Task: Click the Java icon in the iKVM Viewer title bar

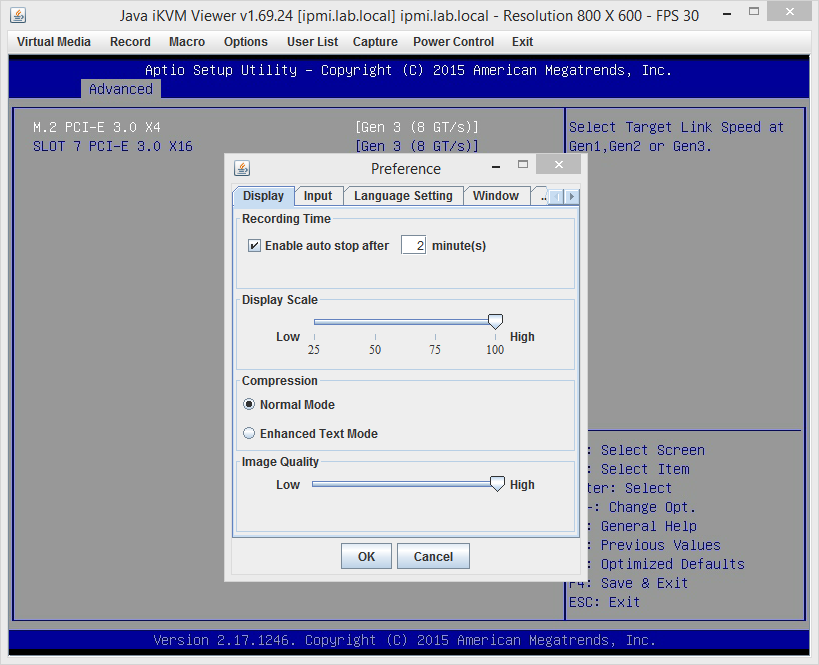Action: click(x=18, y=15)
